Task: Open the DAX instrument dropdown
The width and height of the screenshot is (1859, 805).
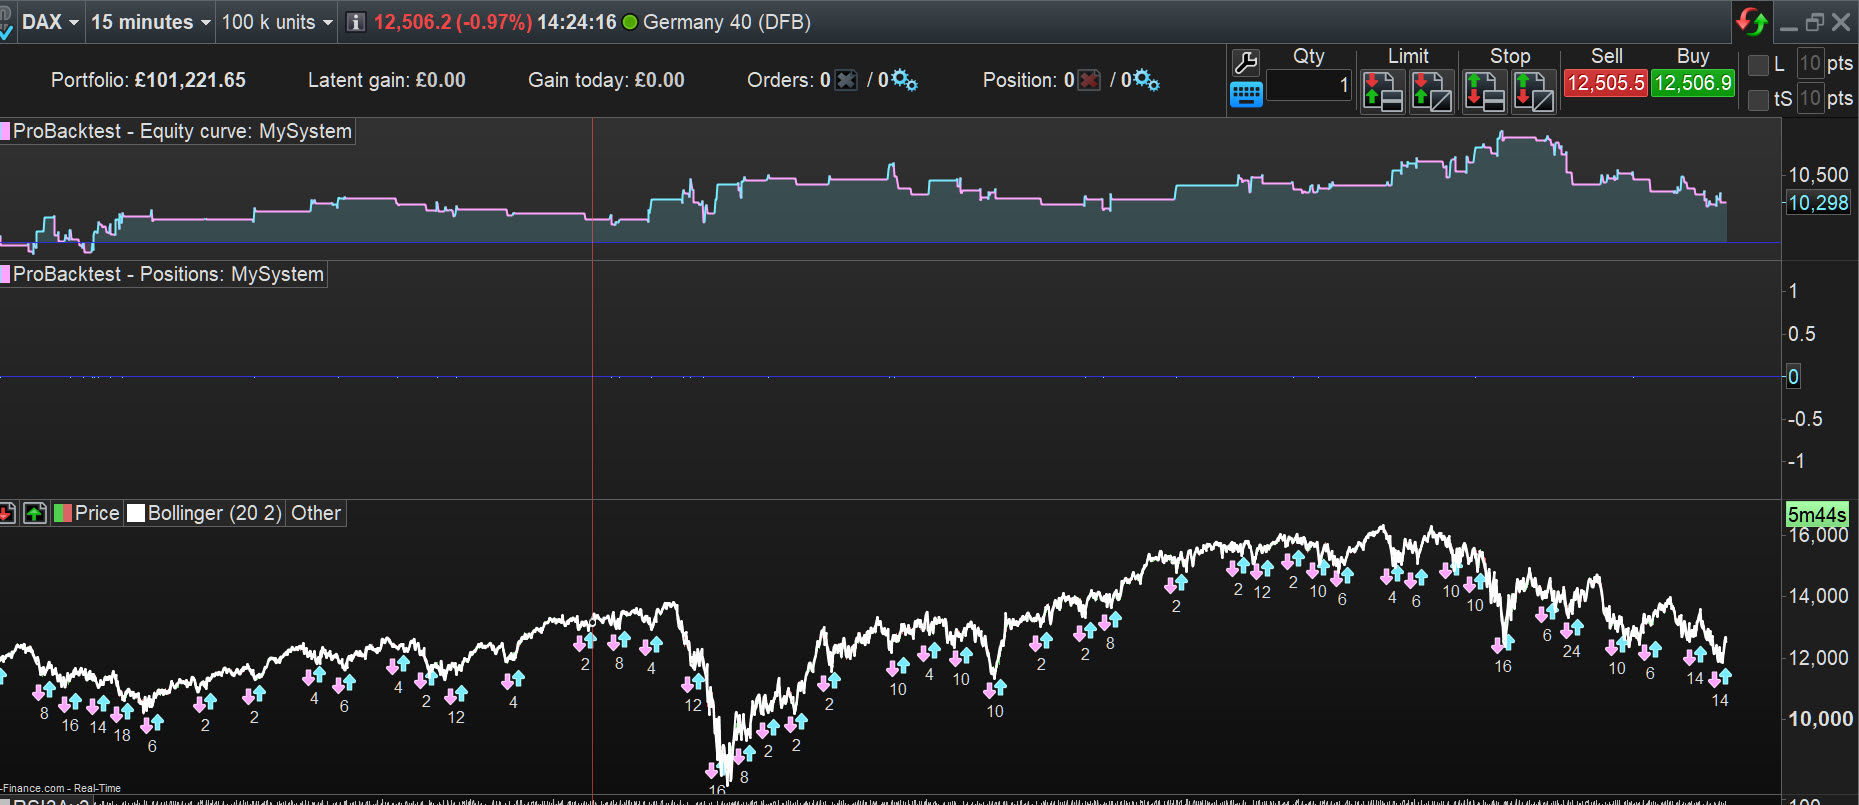Action: [x=49, y=22]
